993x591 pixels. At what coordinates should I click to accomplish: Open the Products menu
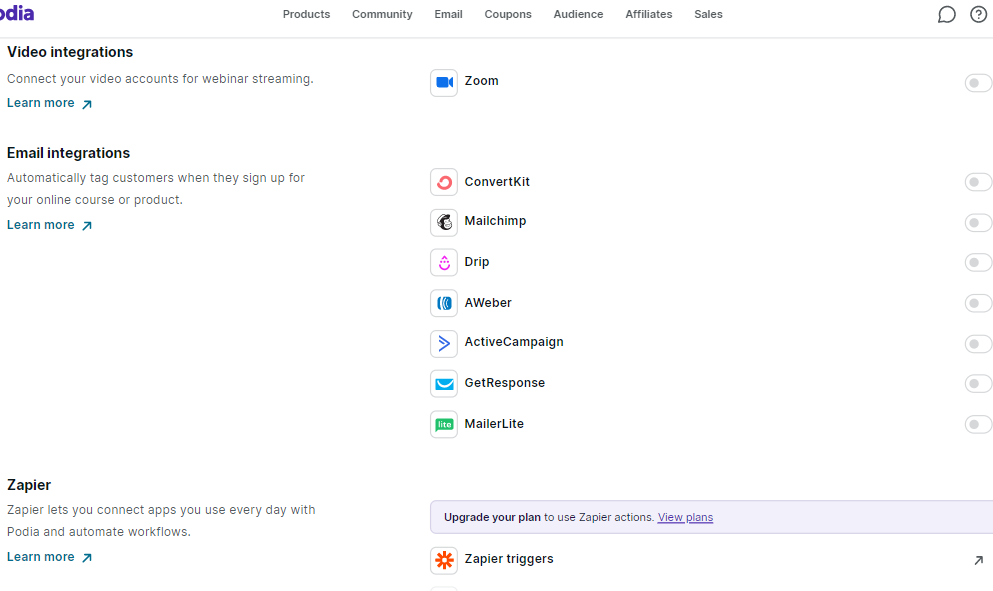(307, 14)
